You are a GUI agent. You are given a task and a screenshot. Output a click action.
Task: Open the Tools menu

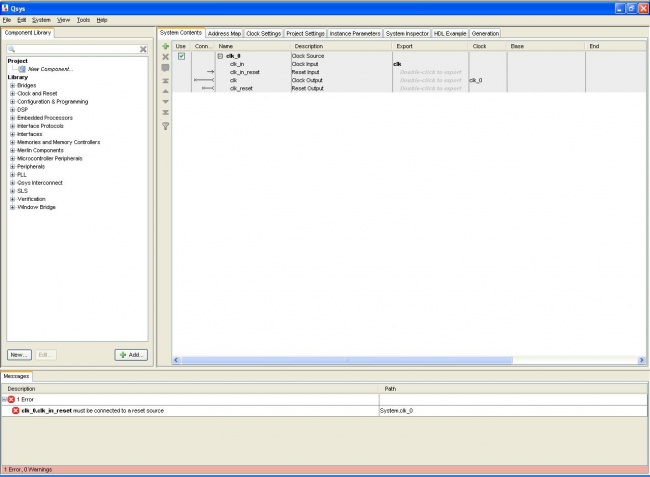(83, 20)
